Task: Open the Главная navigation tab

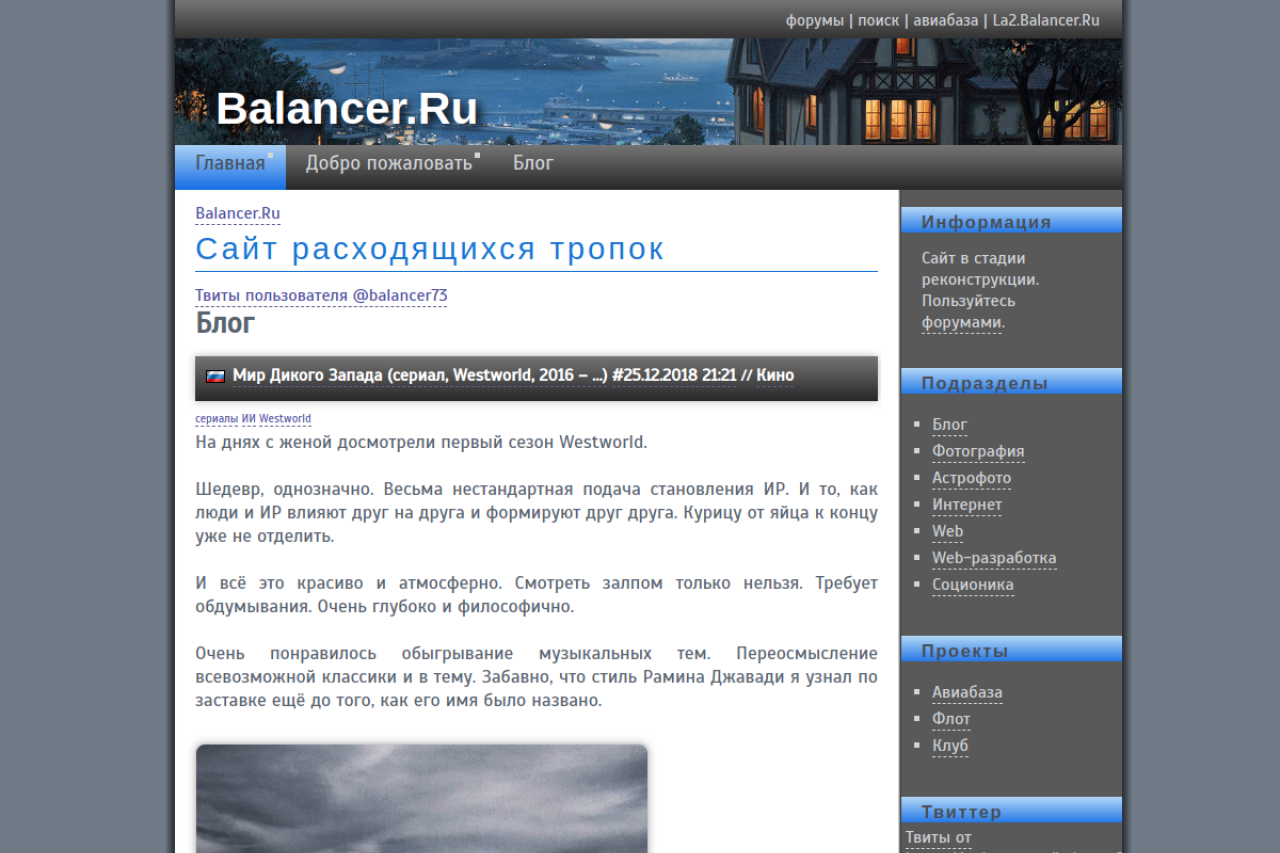Action: click(230, 164)
